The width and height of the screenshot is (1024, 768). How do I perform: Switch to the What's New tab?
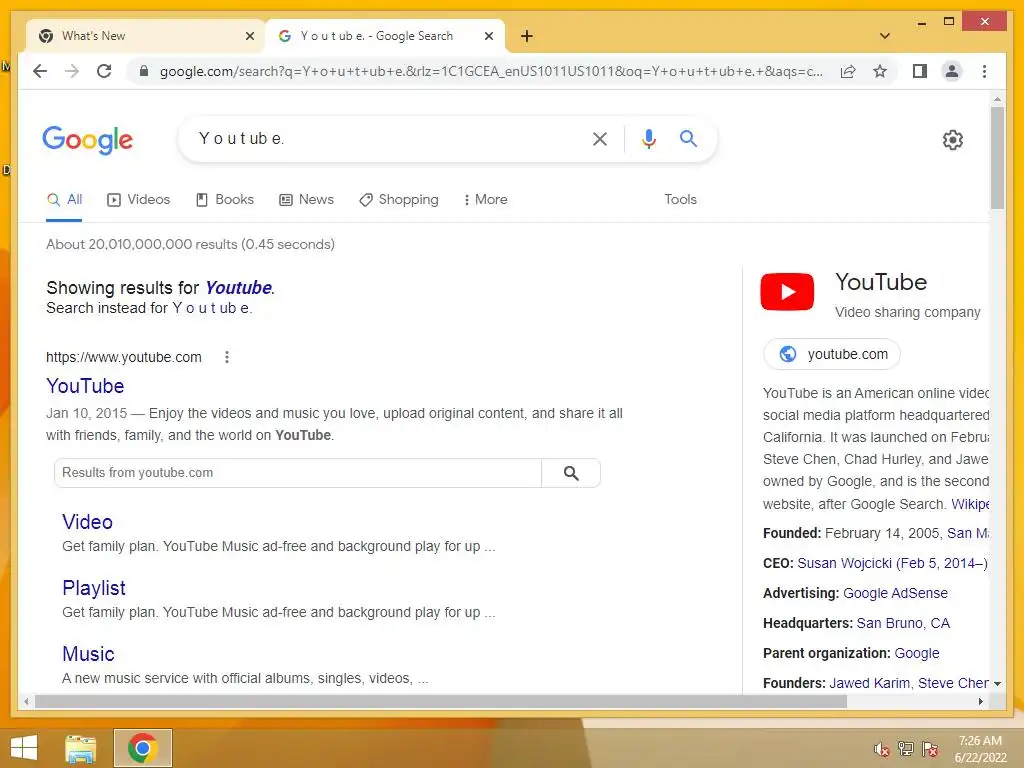tap(145, 36)
